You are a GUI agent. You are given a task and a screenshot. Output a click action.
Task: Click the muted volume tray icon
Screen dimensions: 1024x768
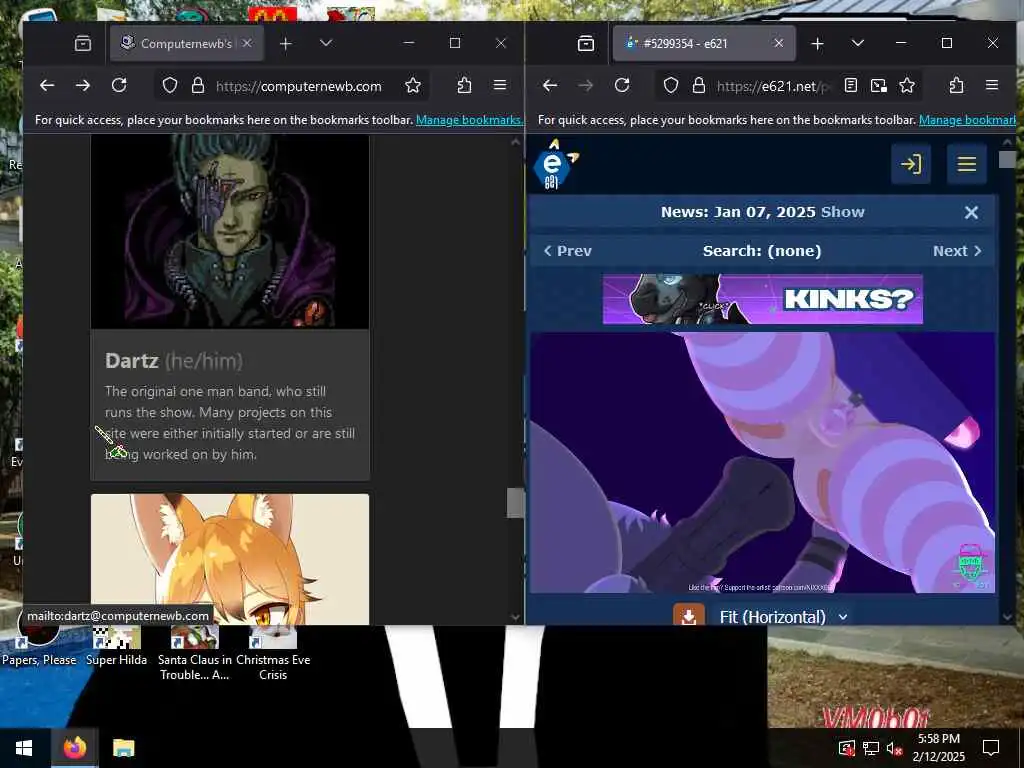tap(894, 748)
